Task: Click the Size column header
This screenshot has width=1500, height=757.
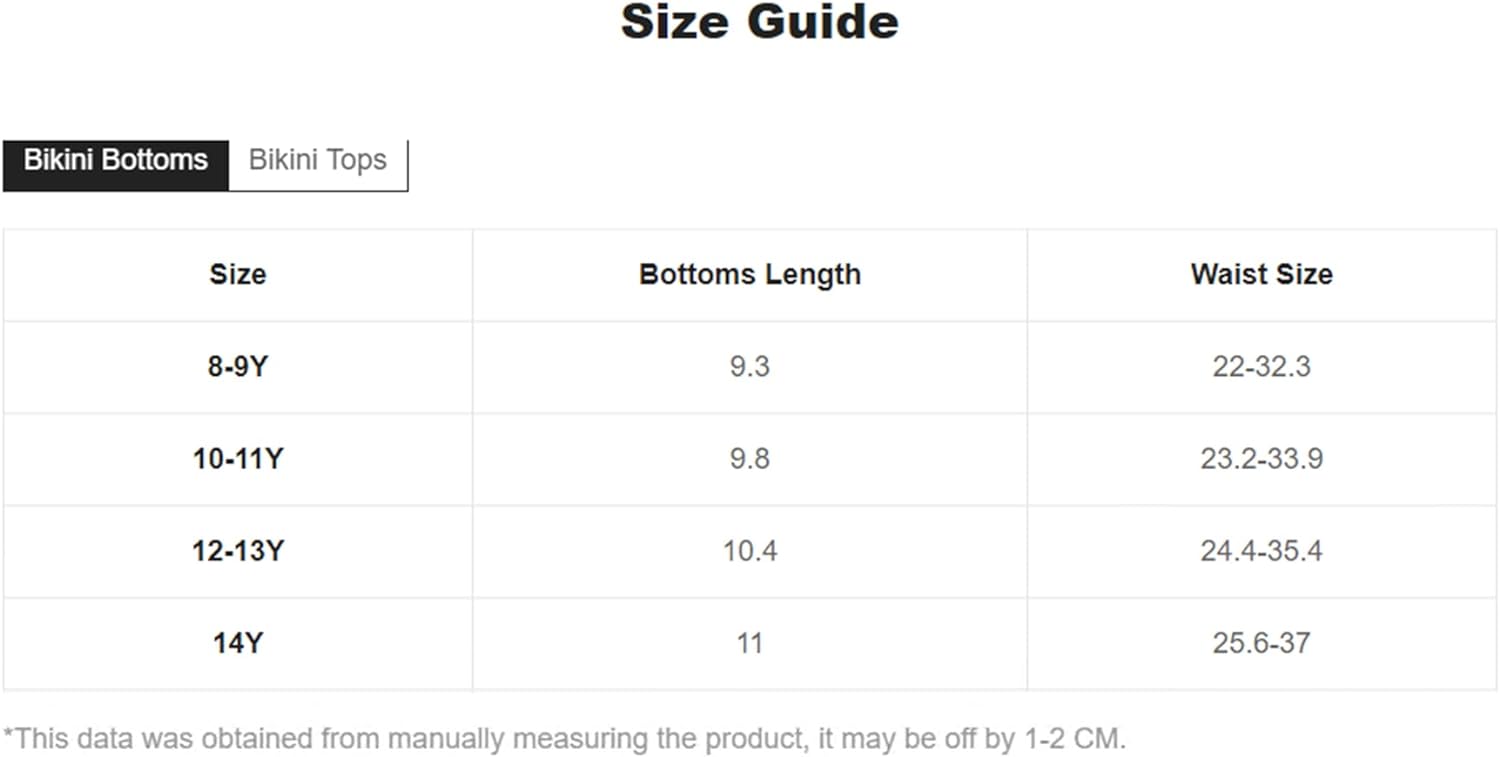Action: pyautogui.click(x=238, y=275)
